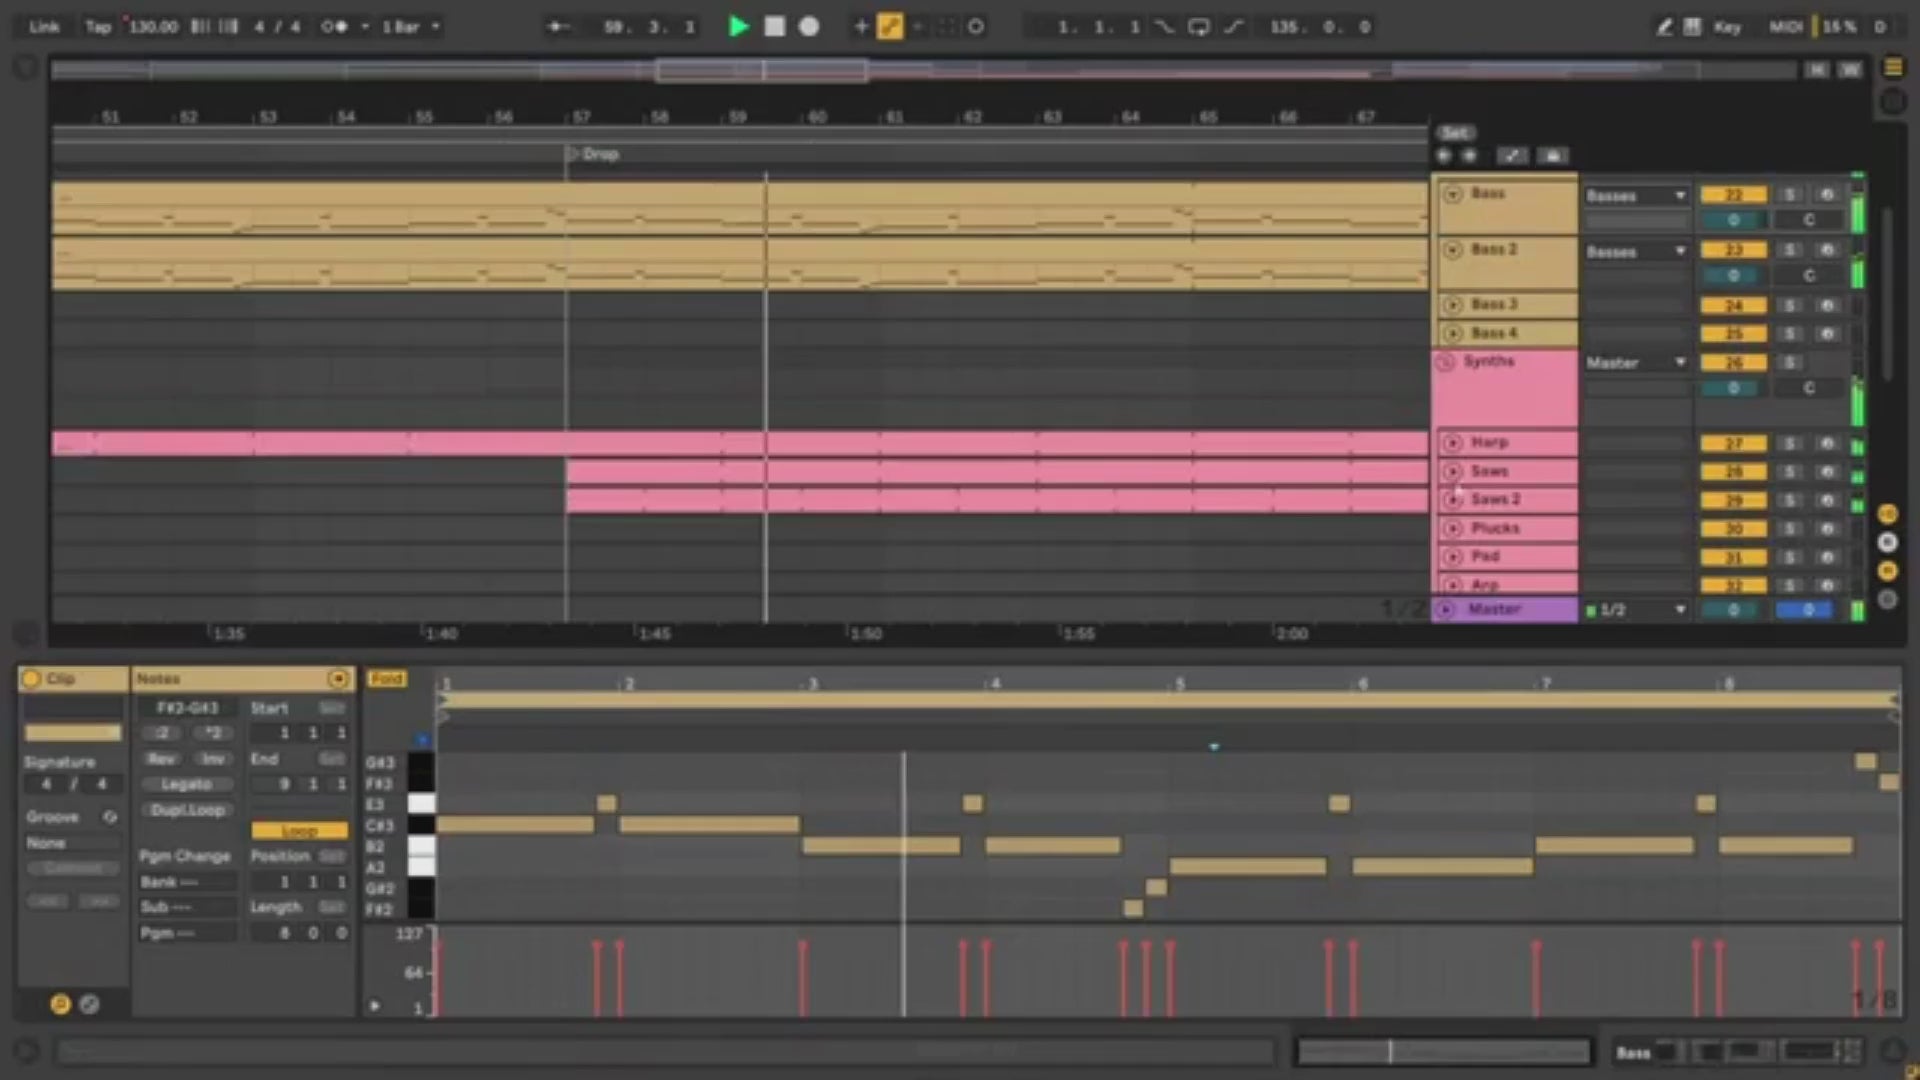Toggle the Follow button left of position
Image resolution: width=1920 pixels, height=1080 pixels.
click(x=558, y=27)
